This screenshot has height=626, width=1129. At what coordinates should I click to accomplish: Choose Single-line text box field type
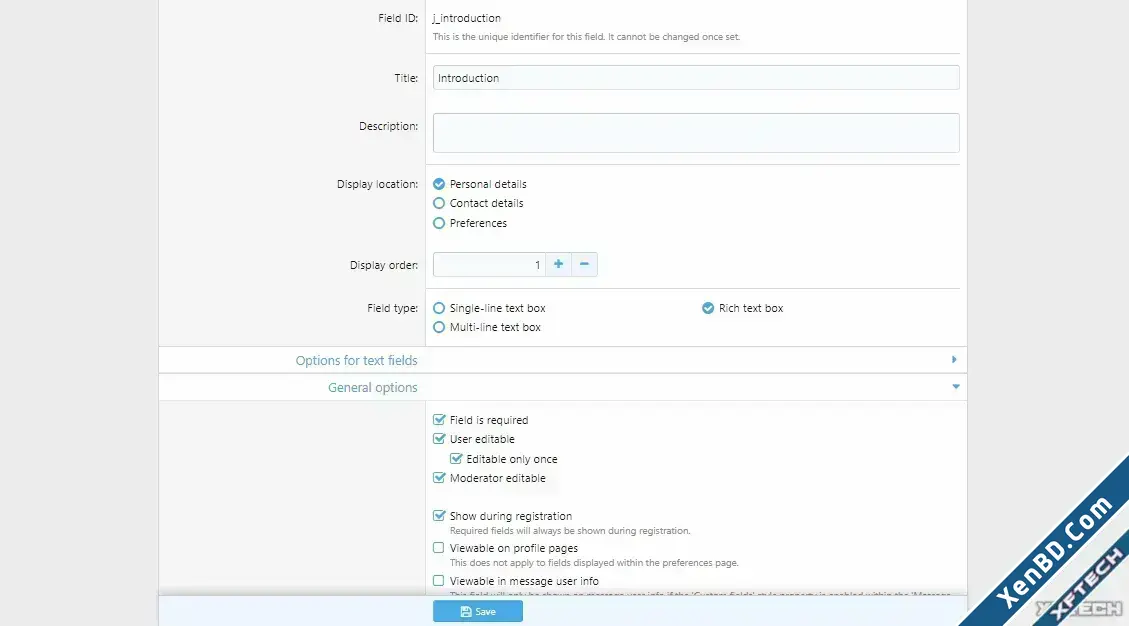[438, 308]
